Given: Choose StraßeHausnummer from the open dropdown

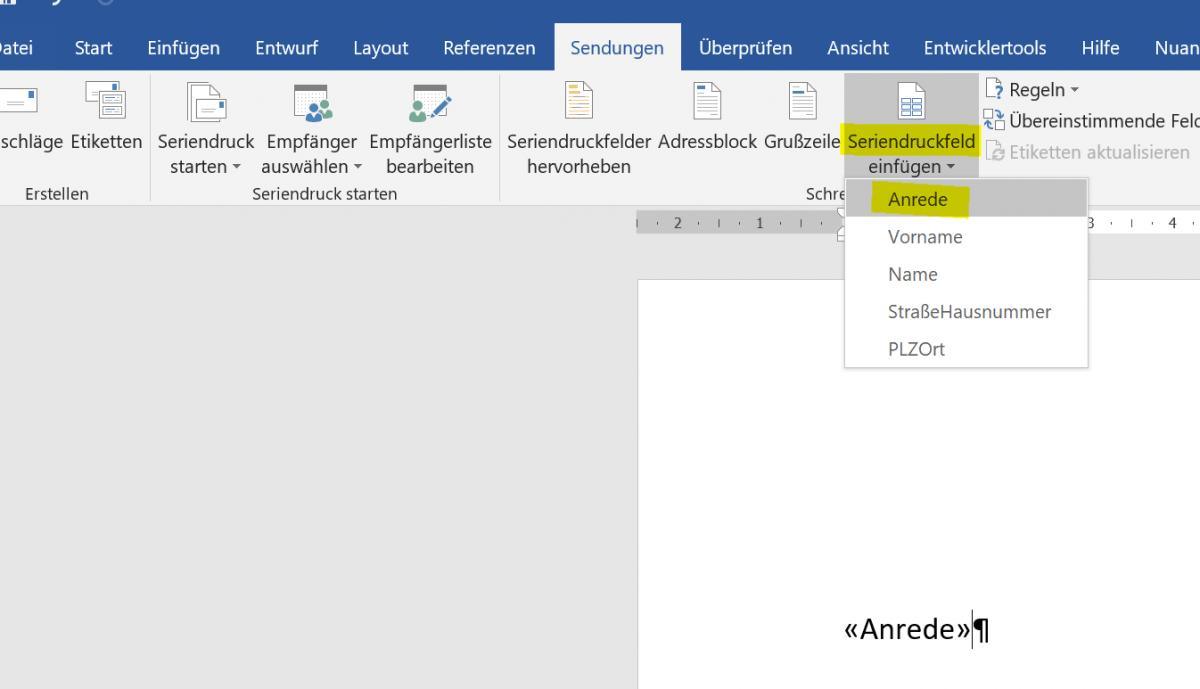Looking at the screenshot, I should tap(969, 311).
